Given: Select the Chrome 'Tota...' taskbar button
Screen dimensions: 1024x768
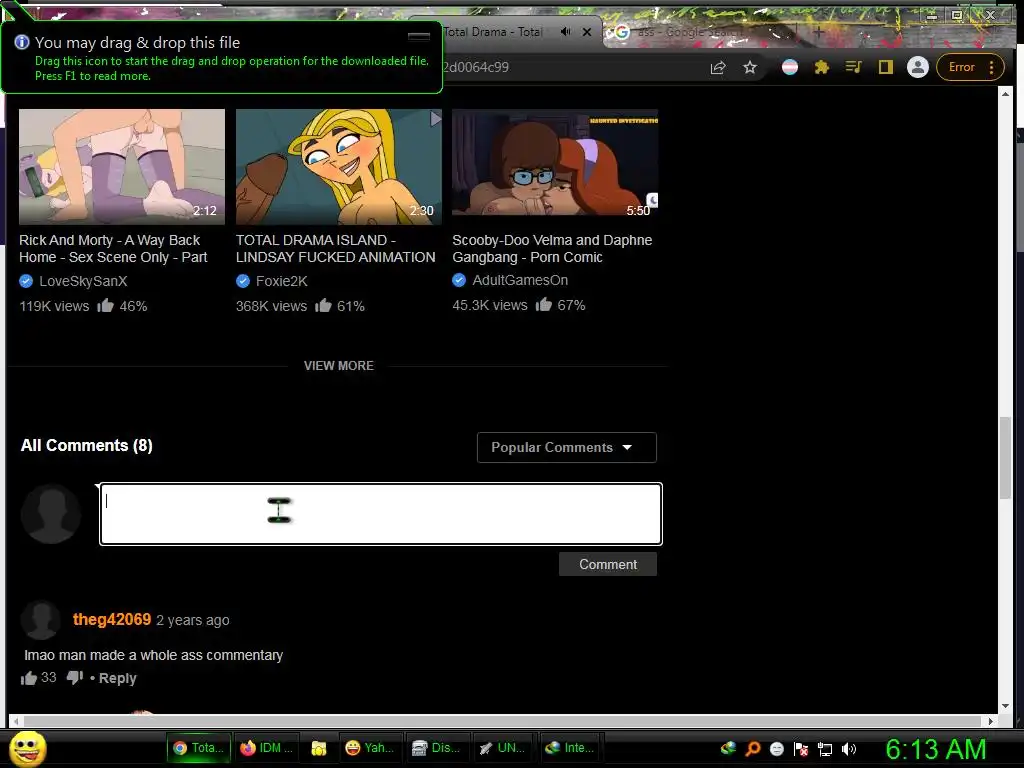Looking at the screenshot, I should [x=198, y=748].
